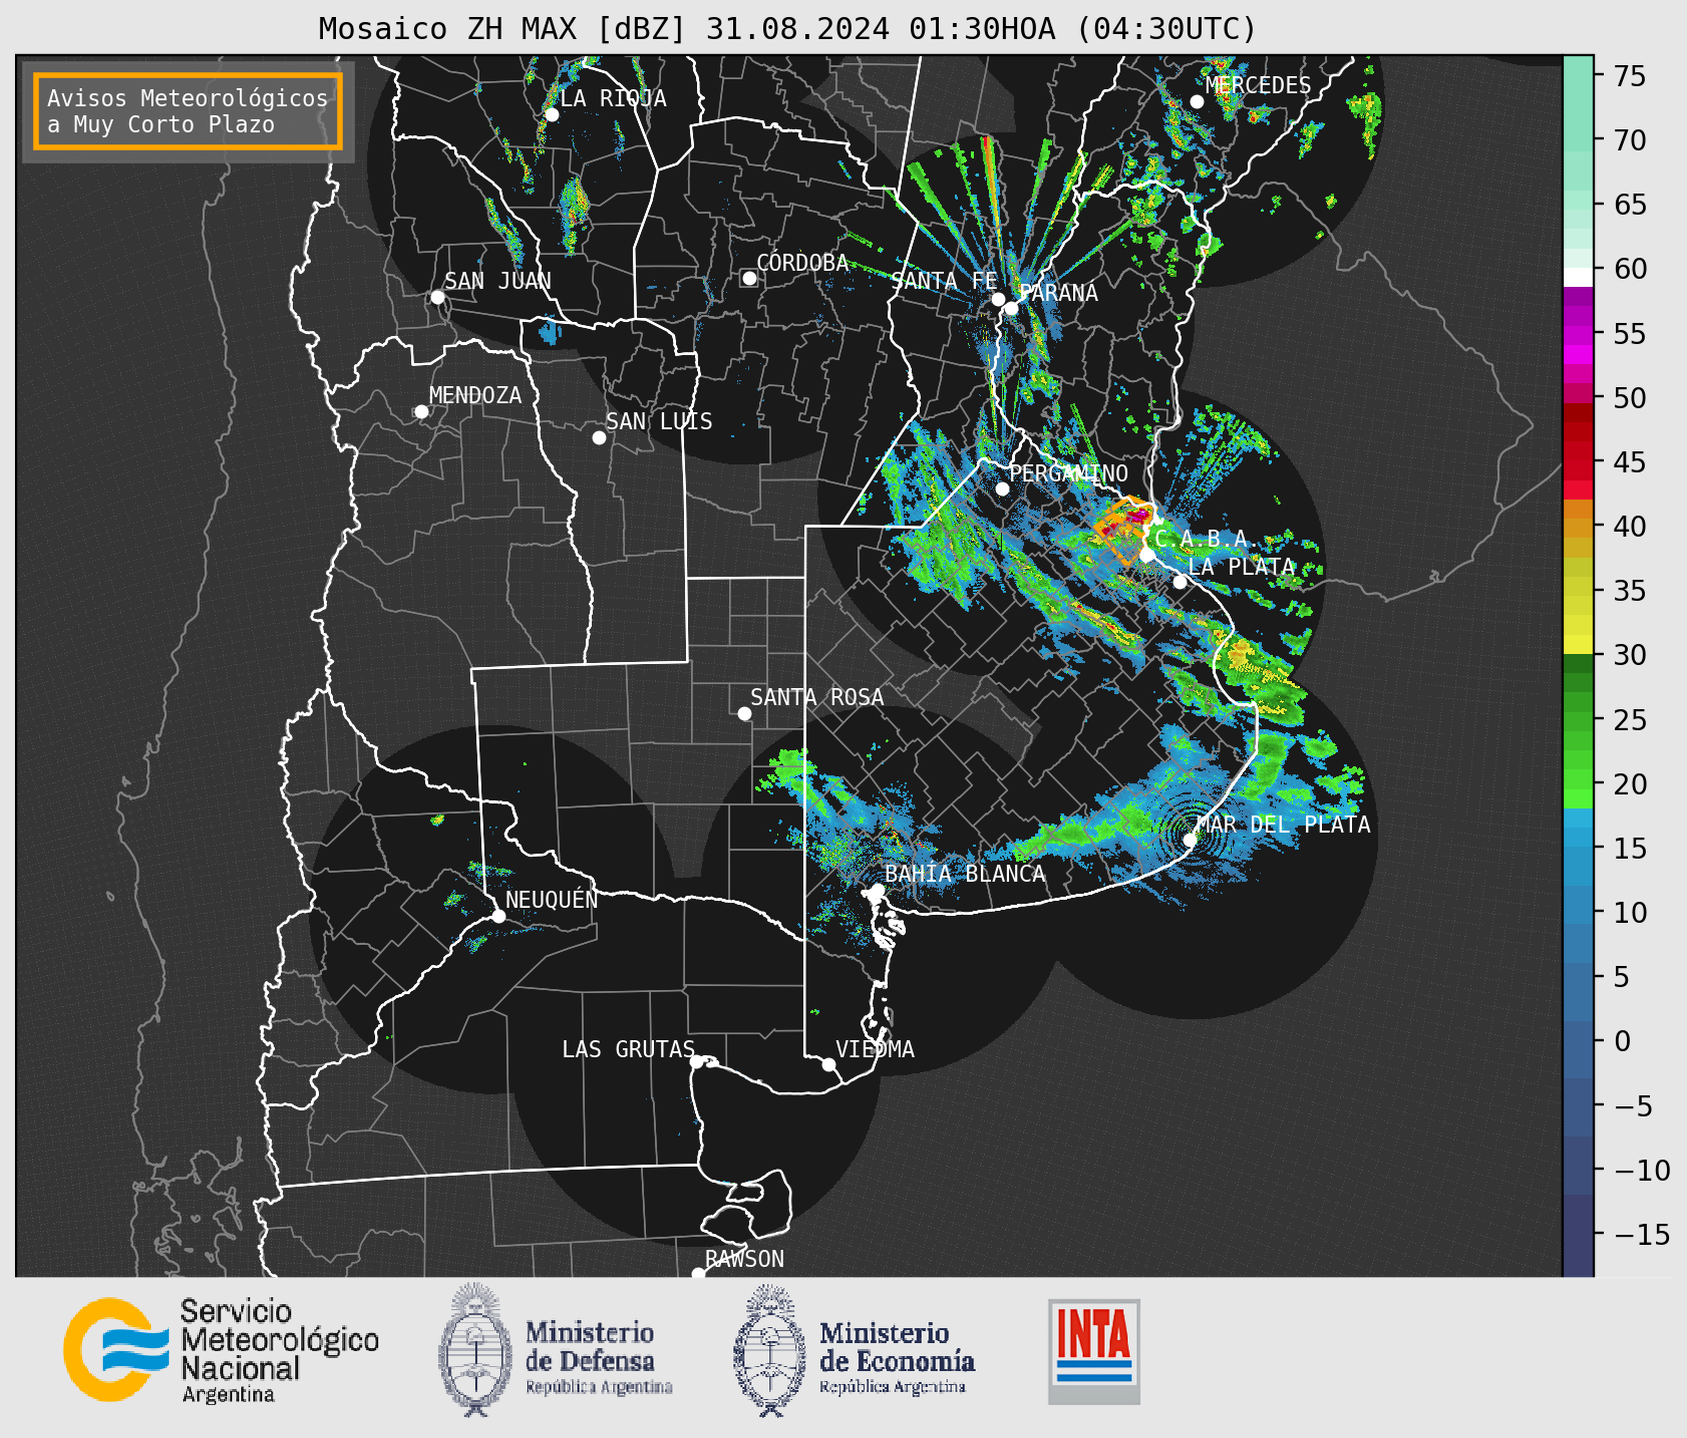This screenshot has width=1687, height=1438.
Task: Click the Ministerio de Economía text
Action: click(x=897, y=1357)
